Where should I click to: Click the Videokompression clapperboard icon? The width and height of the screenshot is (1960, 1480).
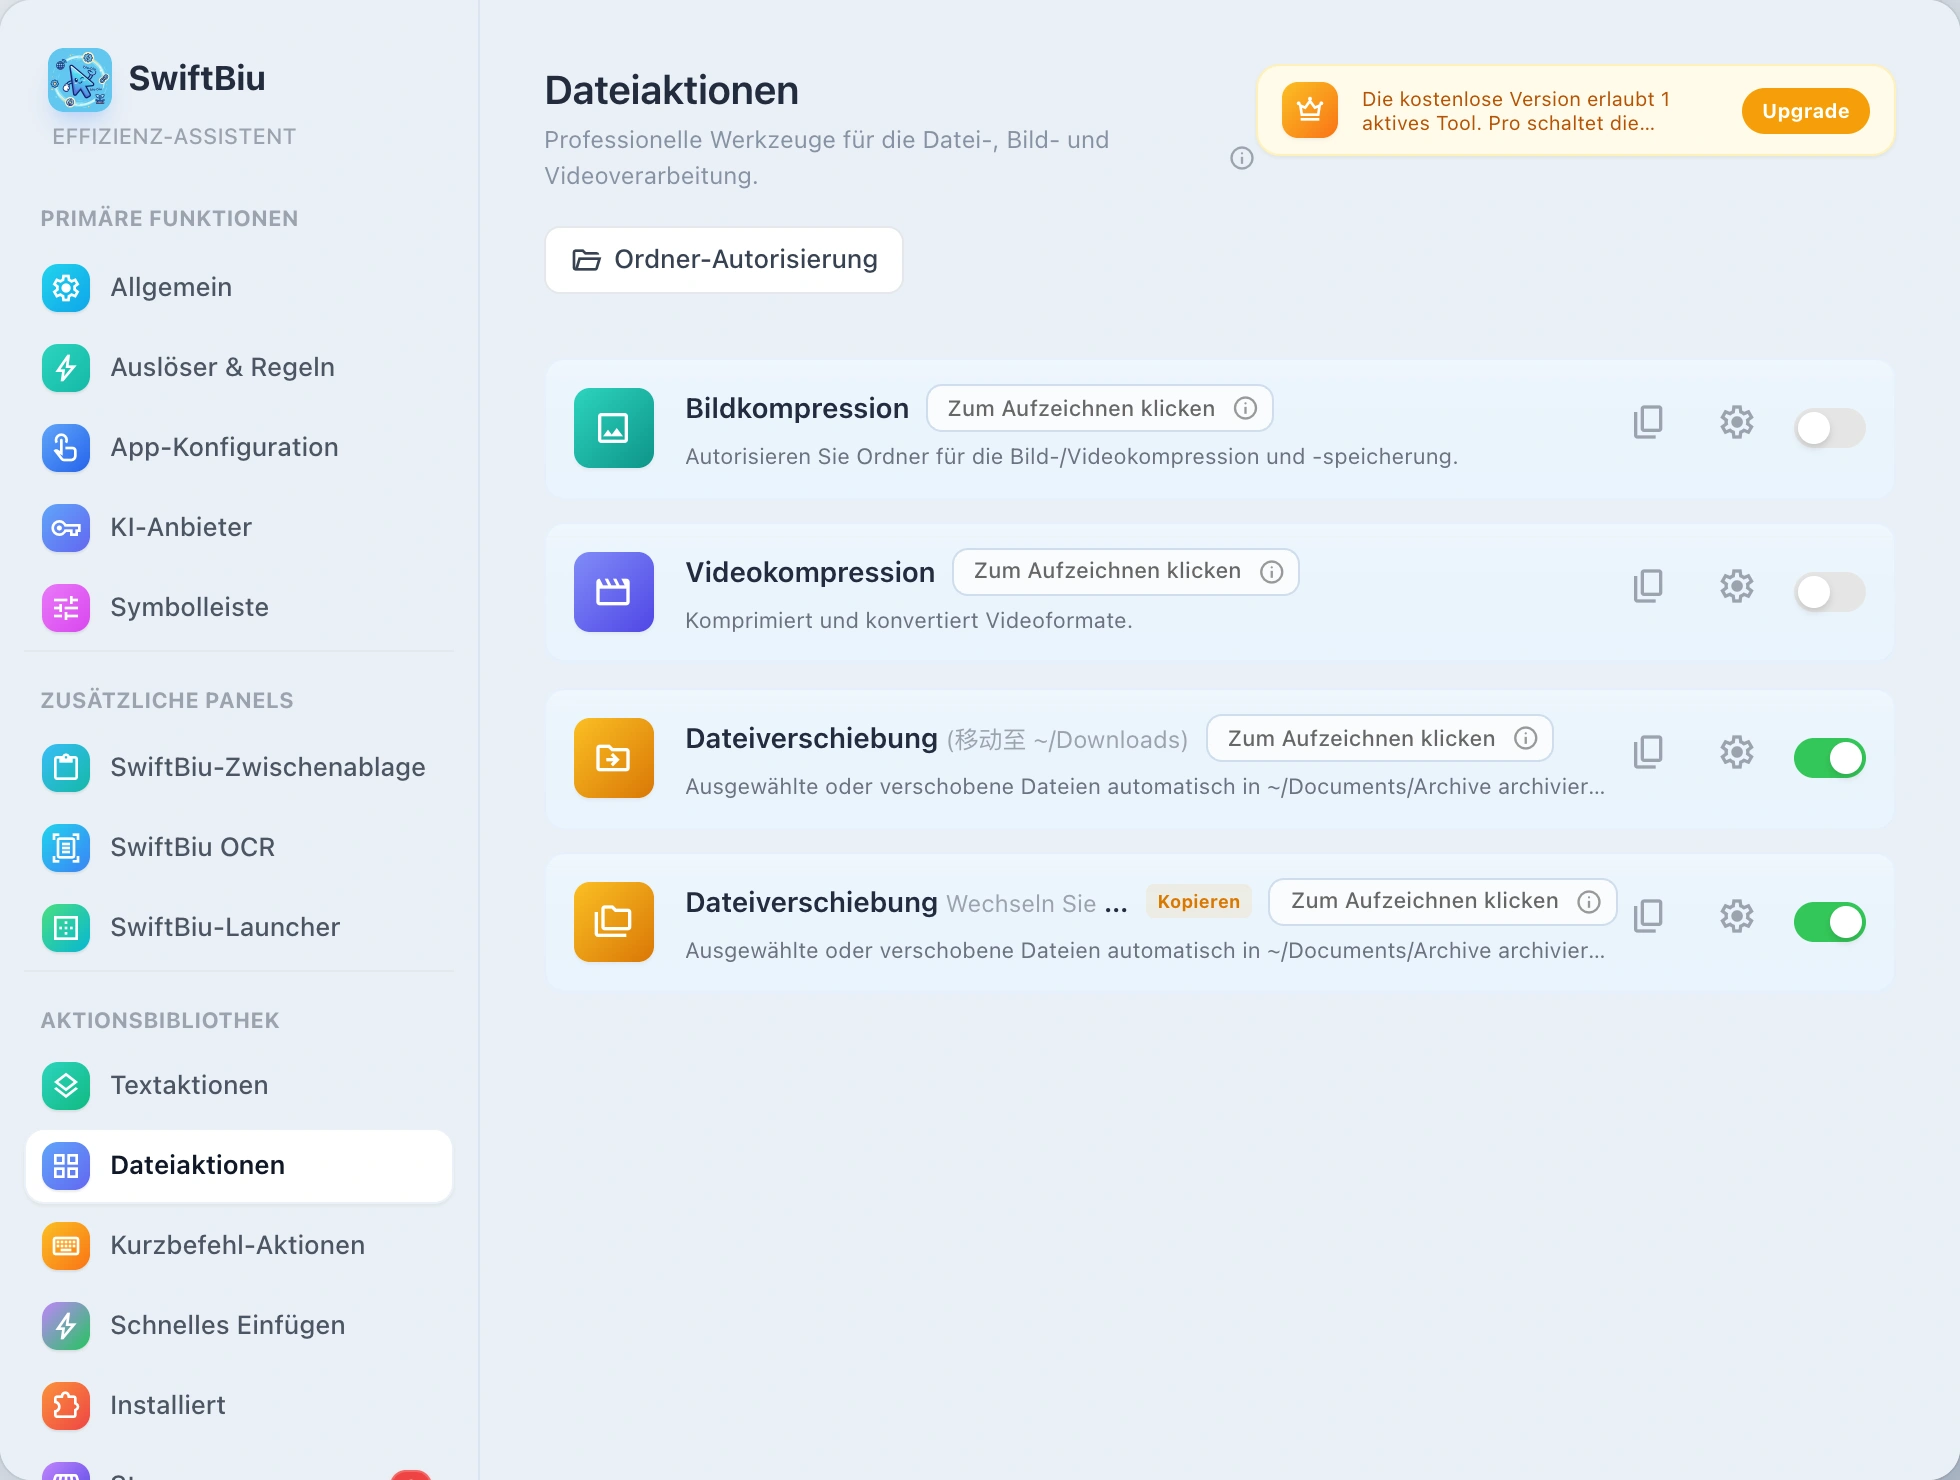pos(614,592)
